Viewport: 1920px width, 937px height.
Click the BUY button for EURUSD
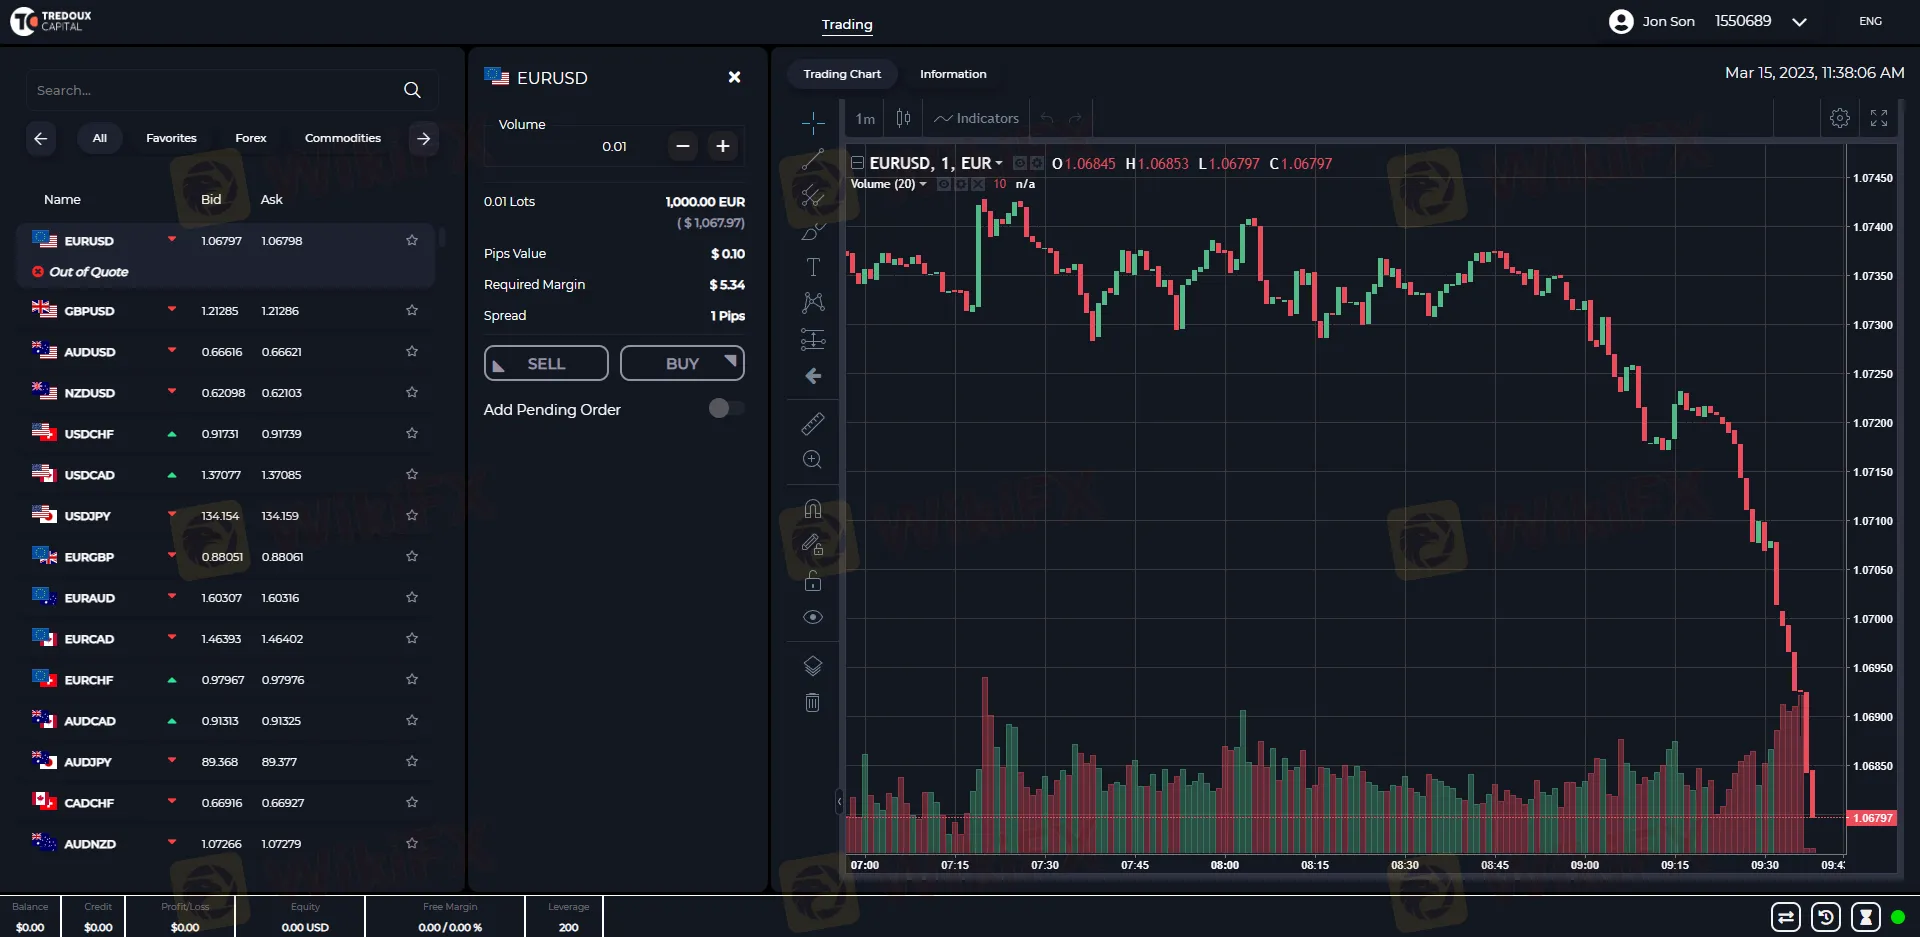tap(682, 362)
